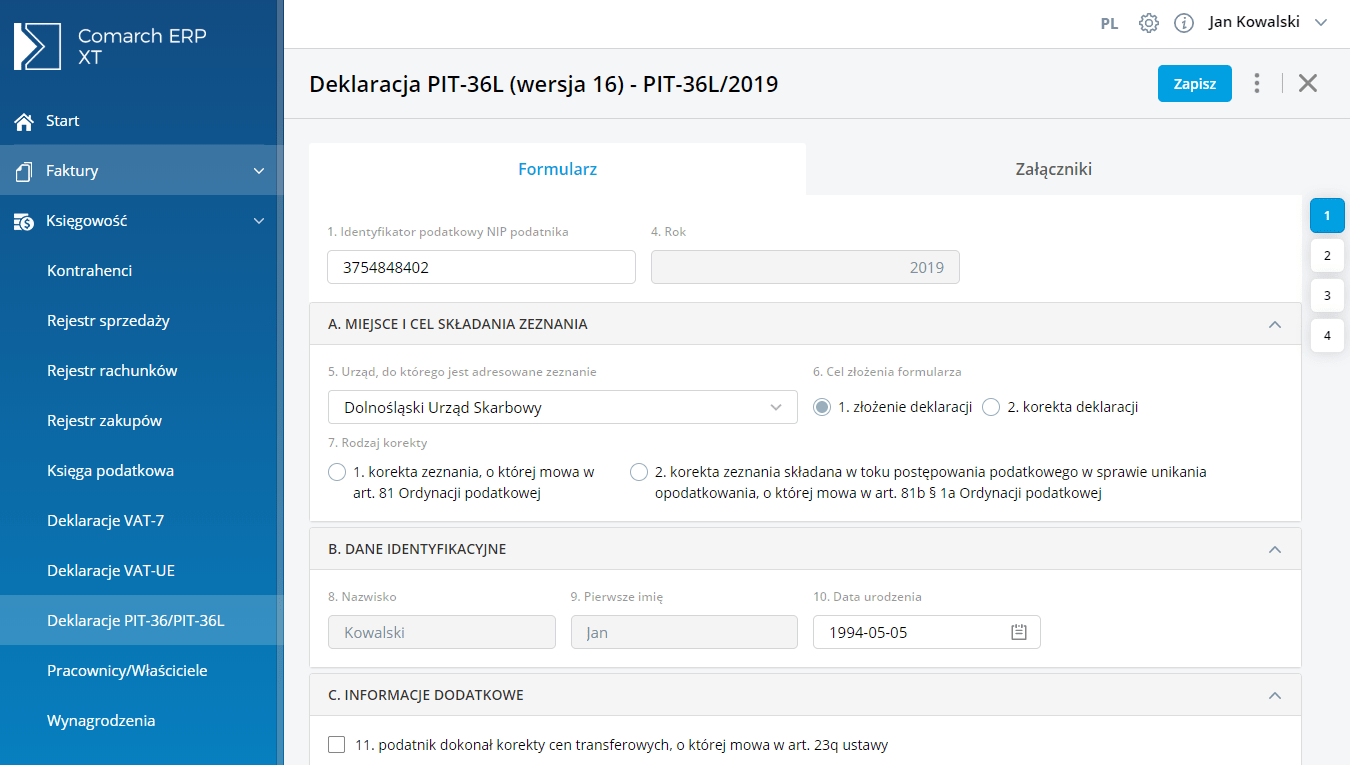Select the '1. złożenie deklaracji' radio option
Screen dimensions: 1350x765
(822, 407)
